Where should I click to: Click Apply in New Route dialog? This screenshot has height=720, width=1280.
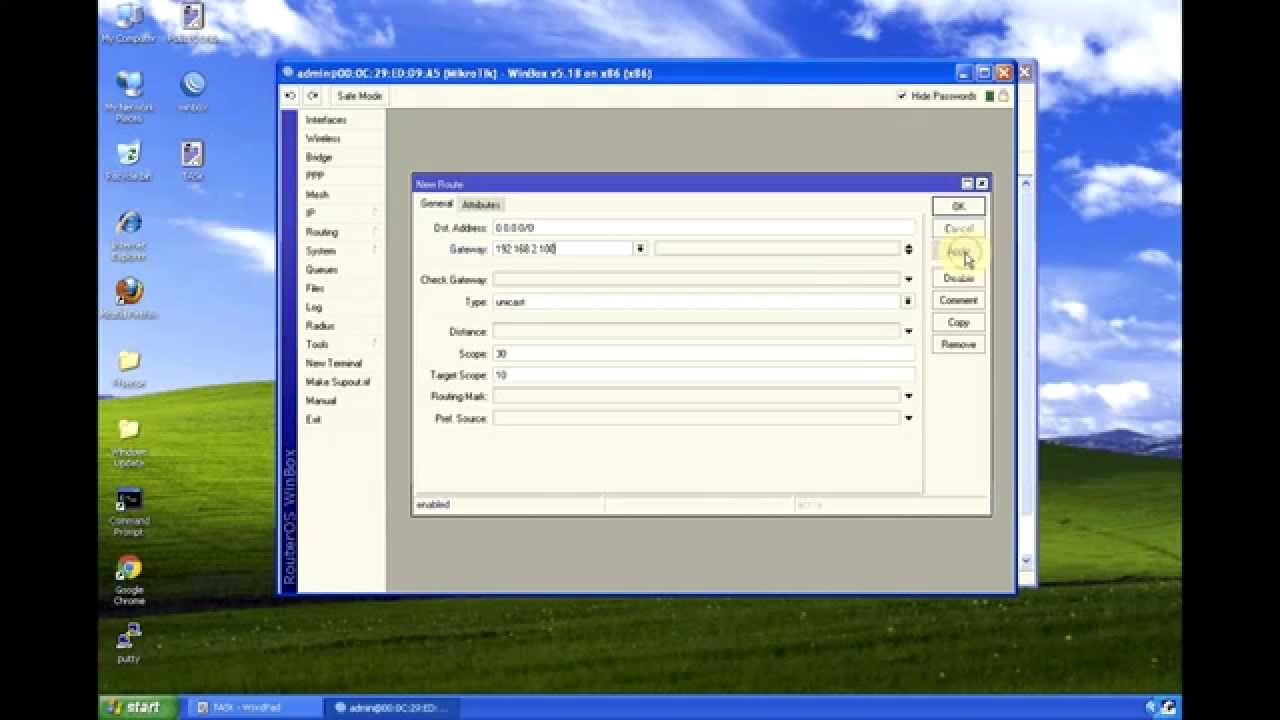[x=958, y=252]
